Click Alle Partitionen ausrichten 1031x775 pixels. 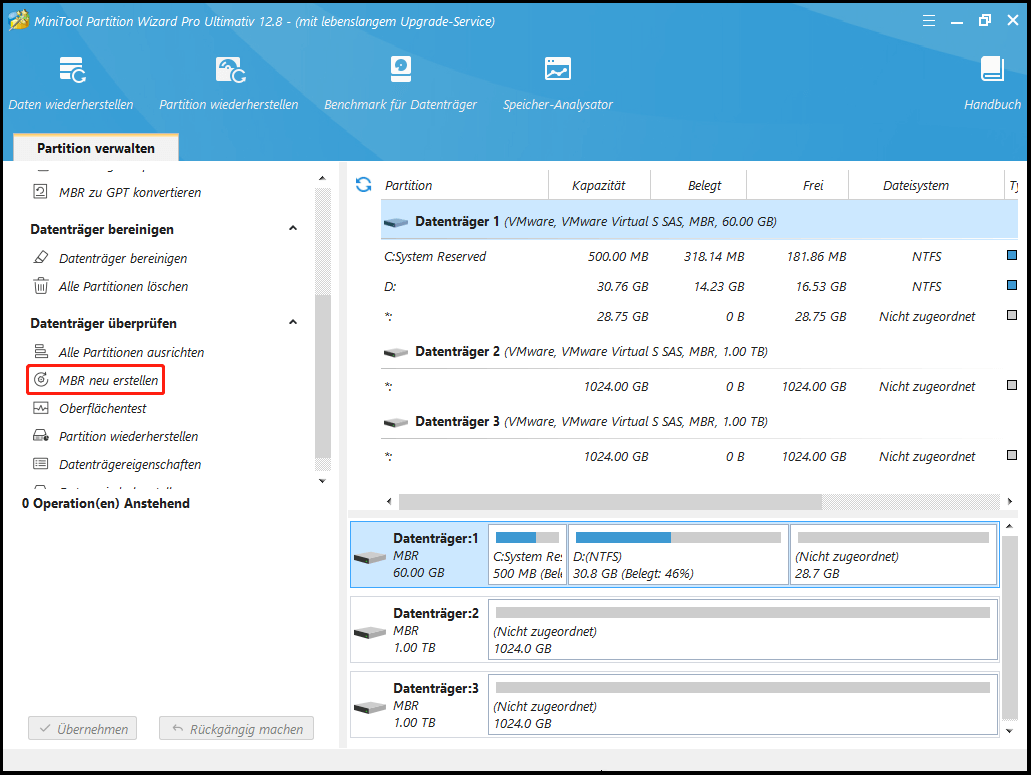(132, 352)
